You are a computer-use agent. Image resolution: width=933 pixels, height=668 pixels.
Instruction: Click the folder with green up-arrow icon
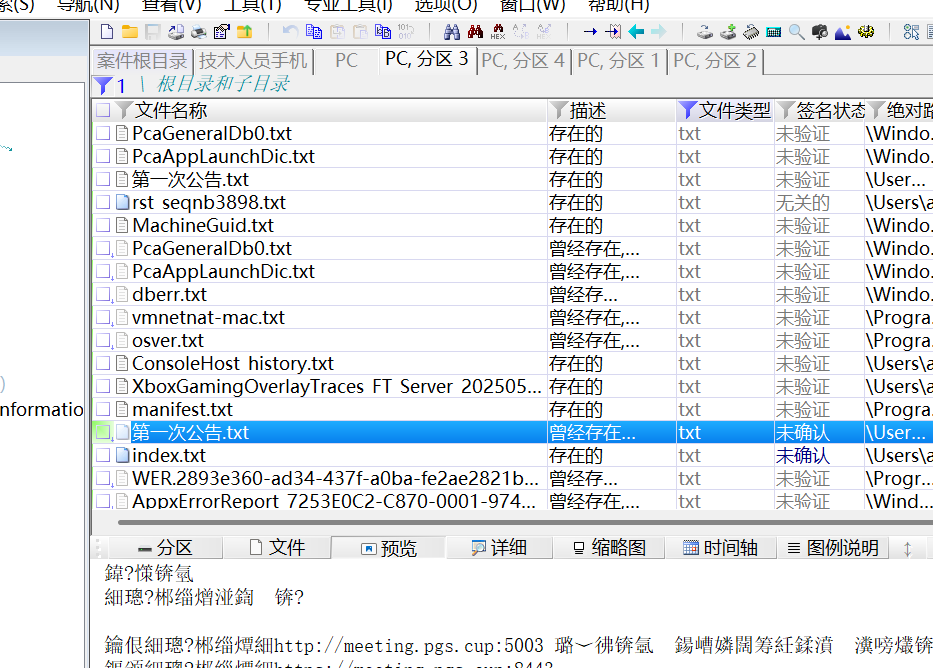pyautogui.click(x=245, y=32)
